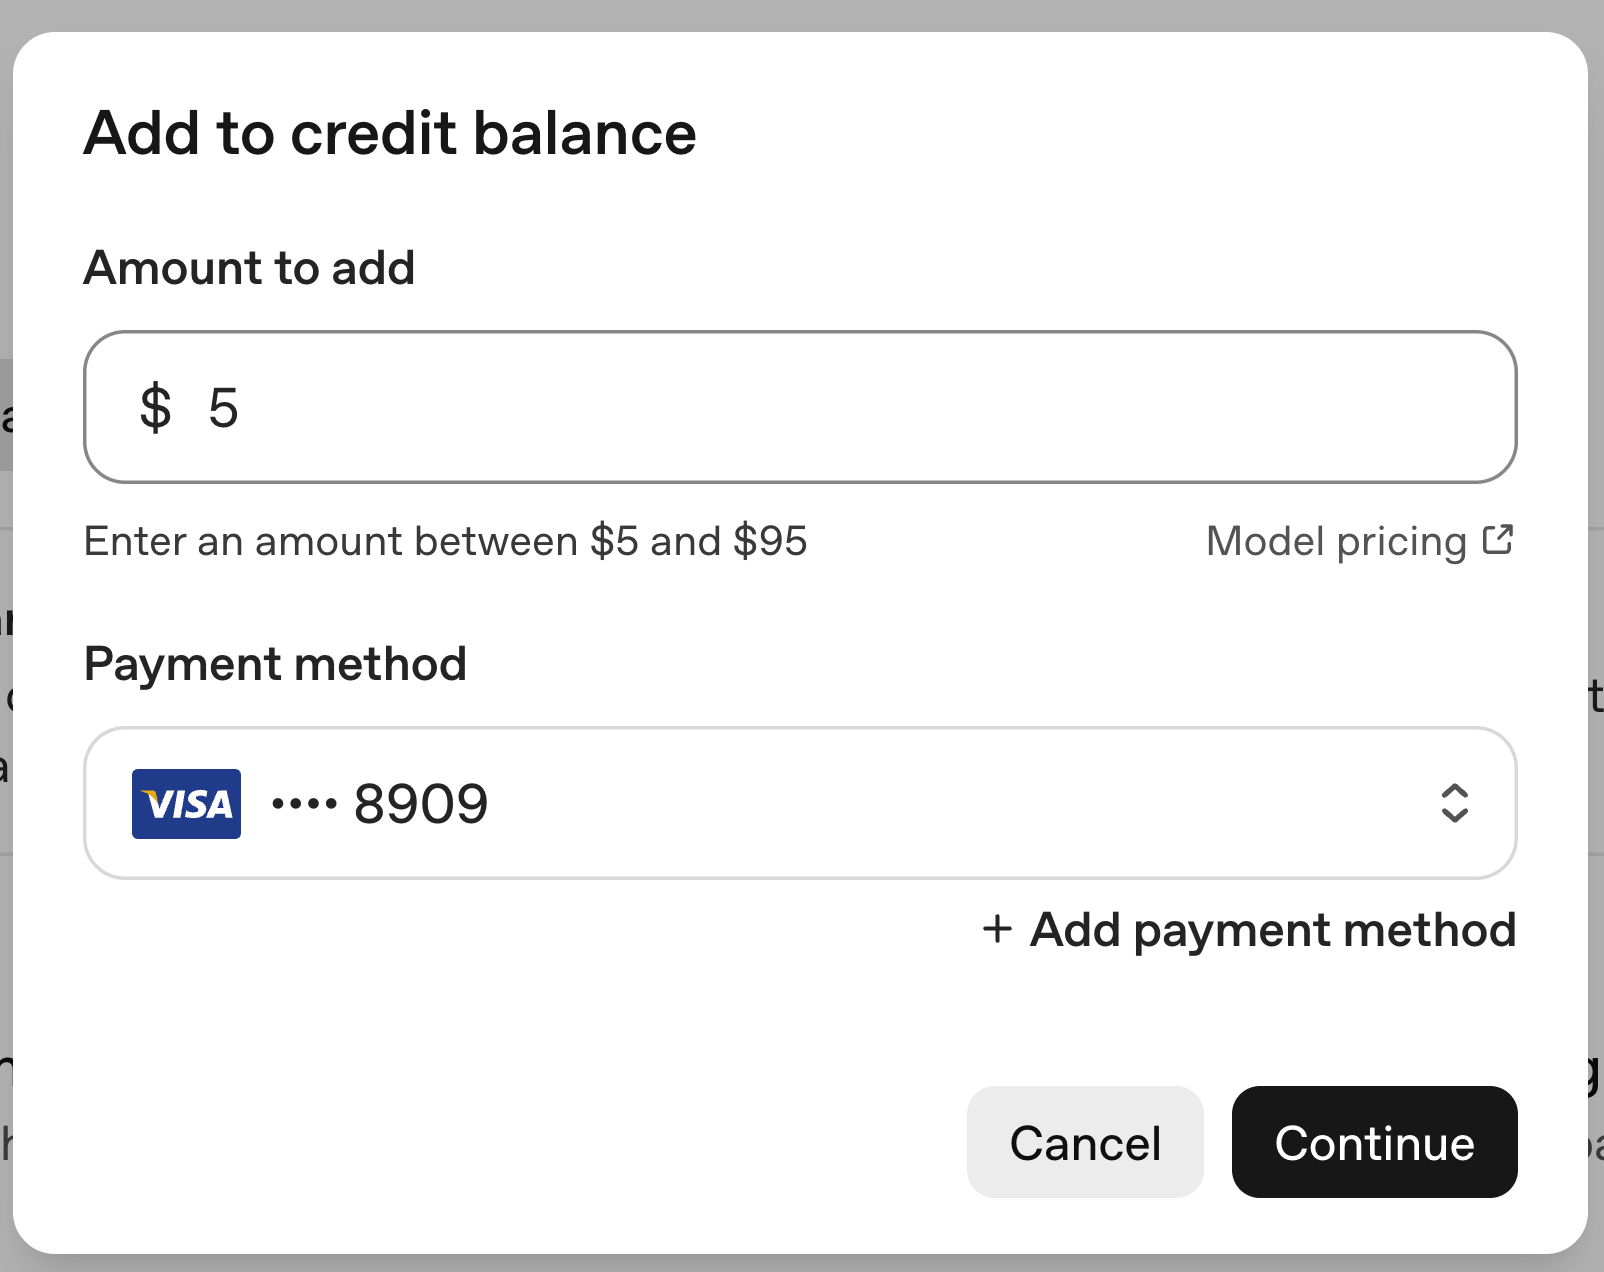Click the external link arrow icon
Viewport: 1604px width, 1272px height.
(1497, 540)
